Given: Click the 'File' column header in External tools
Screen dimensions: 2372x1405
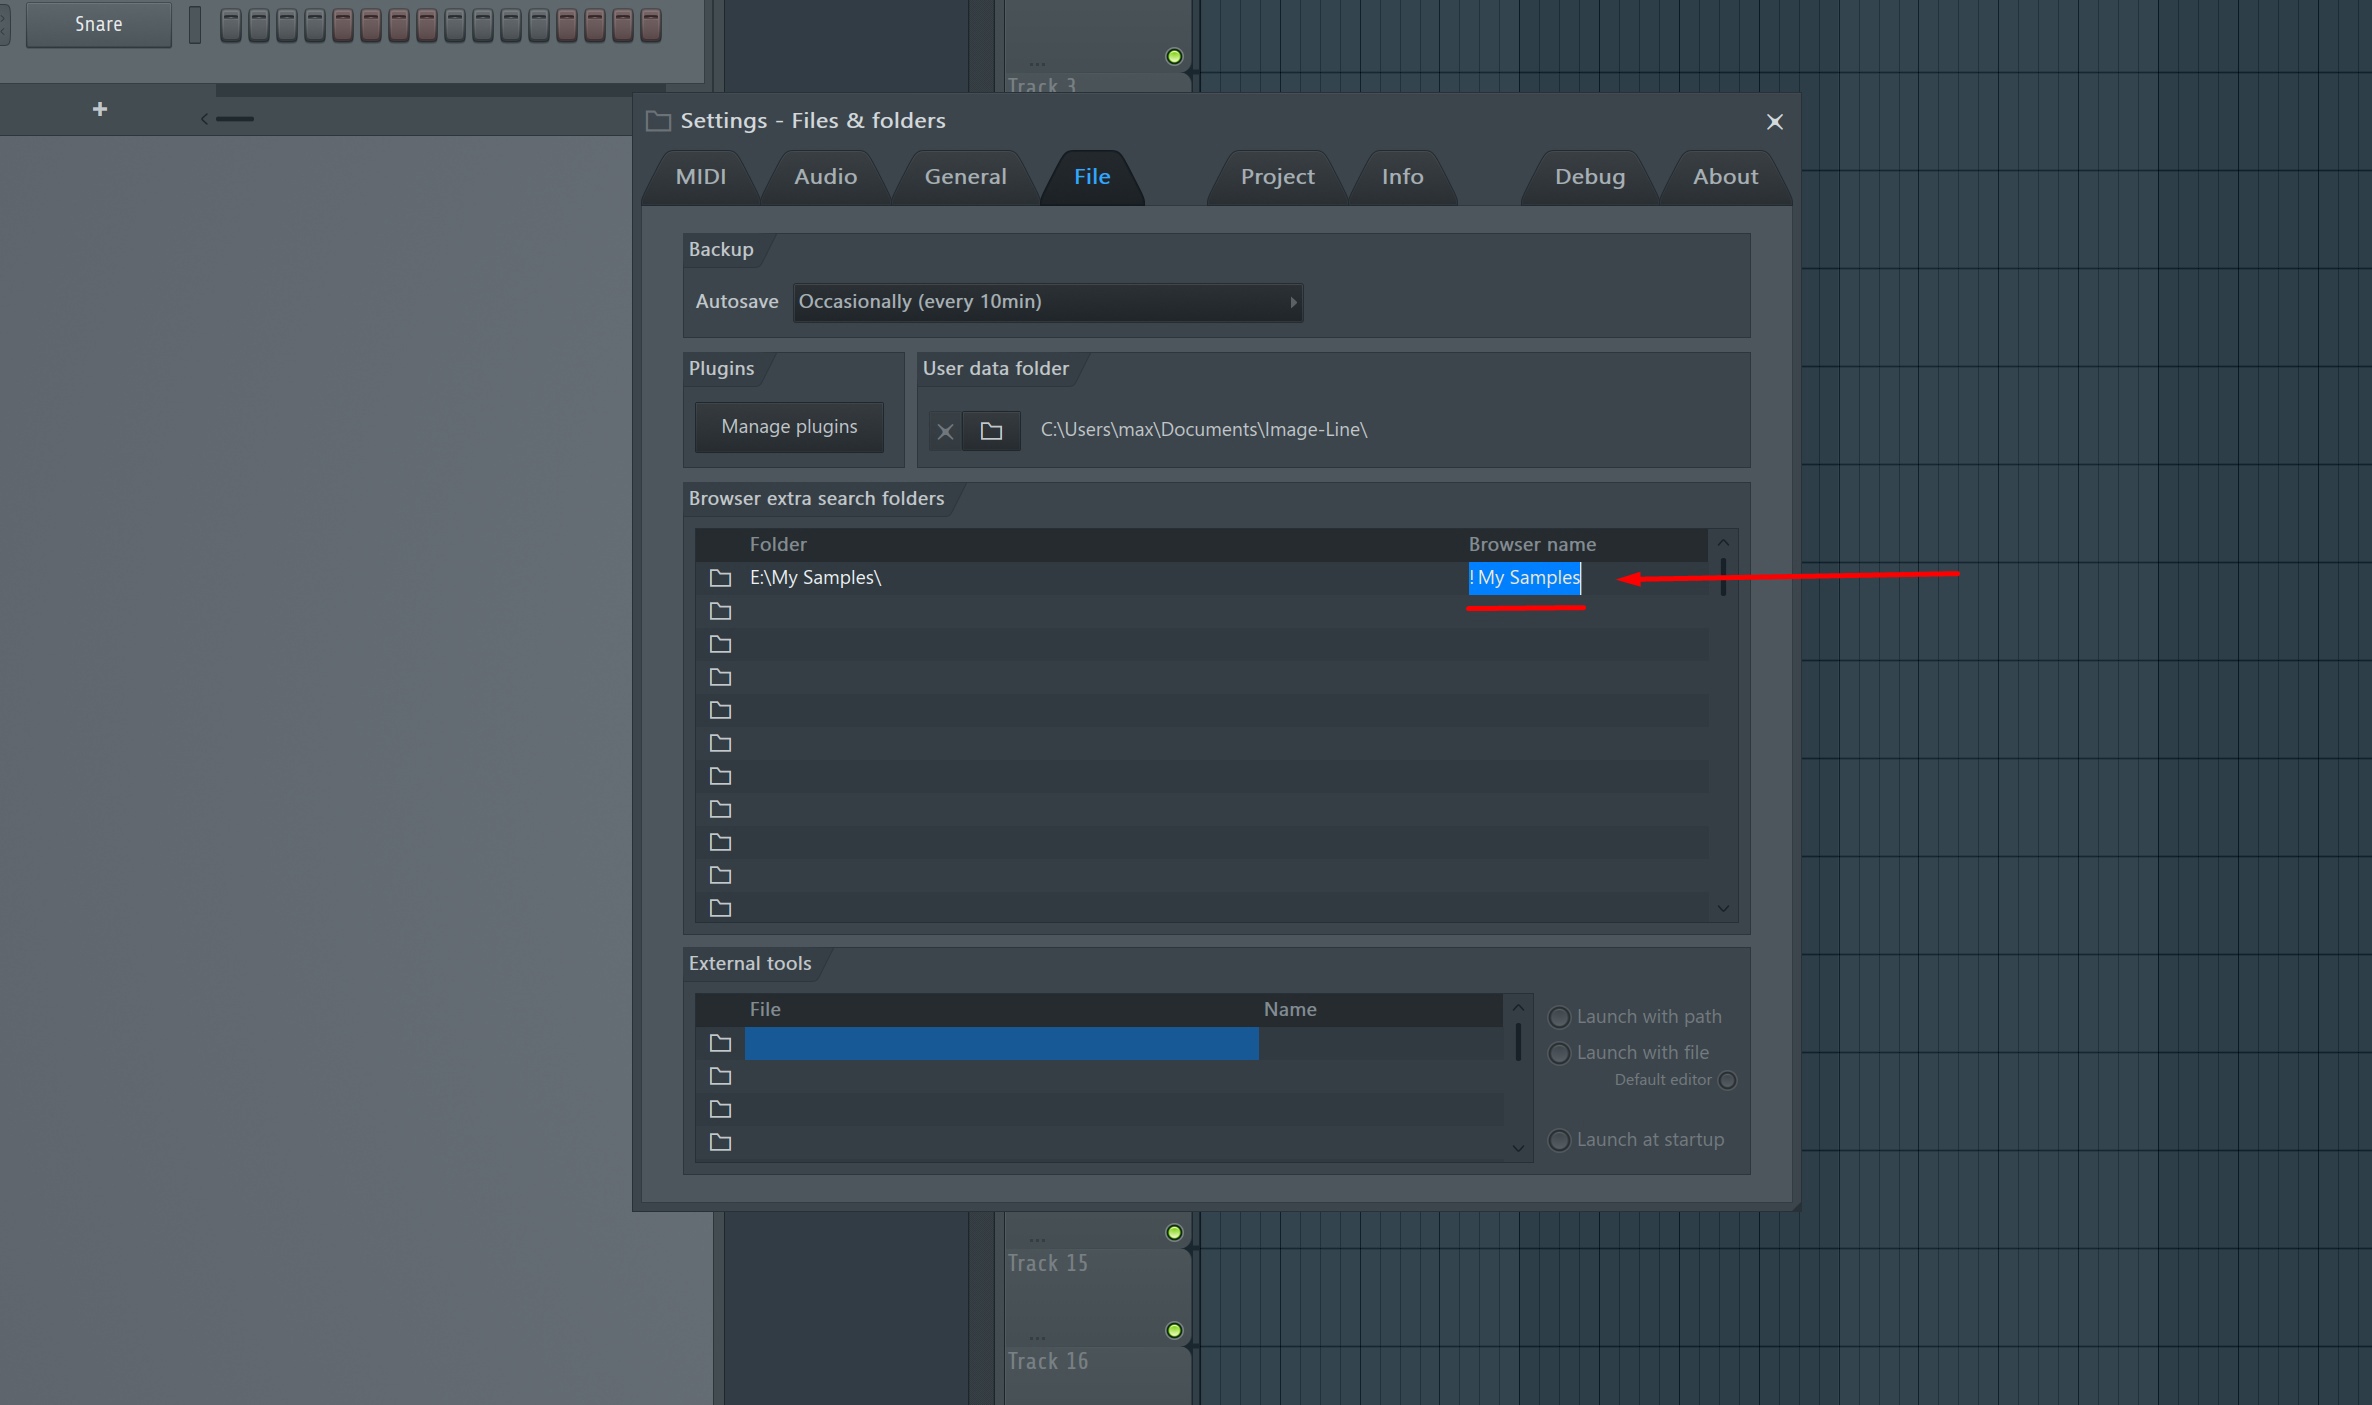Looking at the screenshot, I should [765, 1010].
